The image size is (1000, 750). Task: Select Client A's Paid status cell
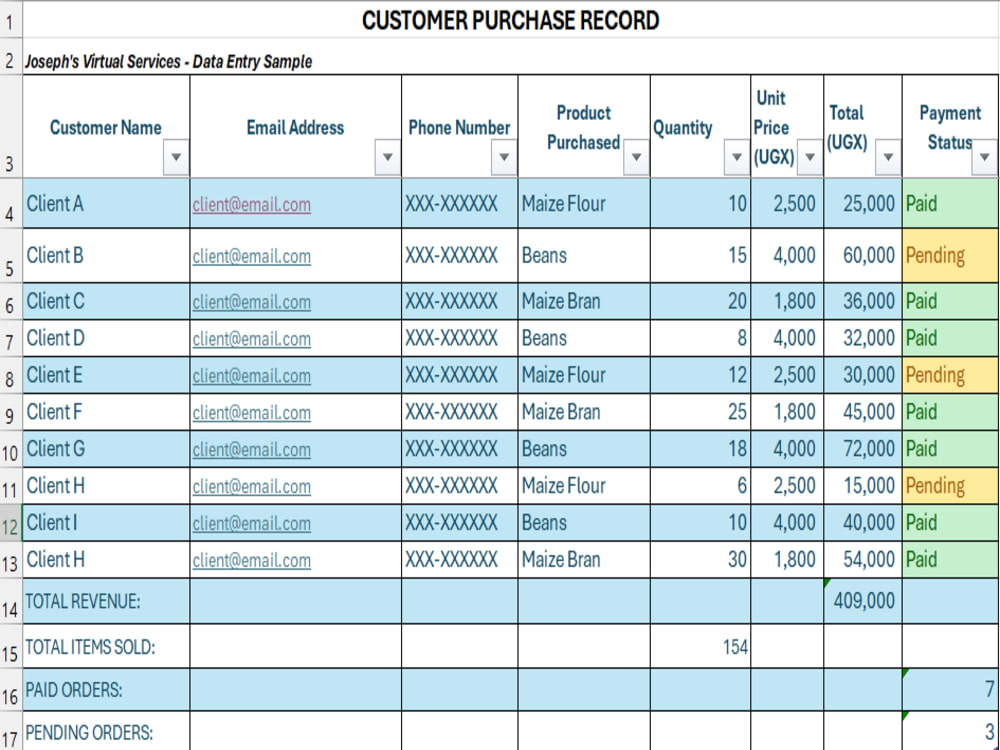pyautogui.click(x=951, y=203)
